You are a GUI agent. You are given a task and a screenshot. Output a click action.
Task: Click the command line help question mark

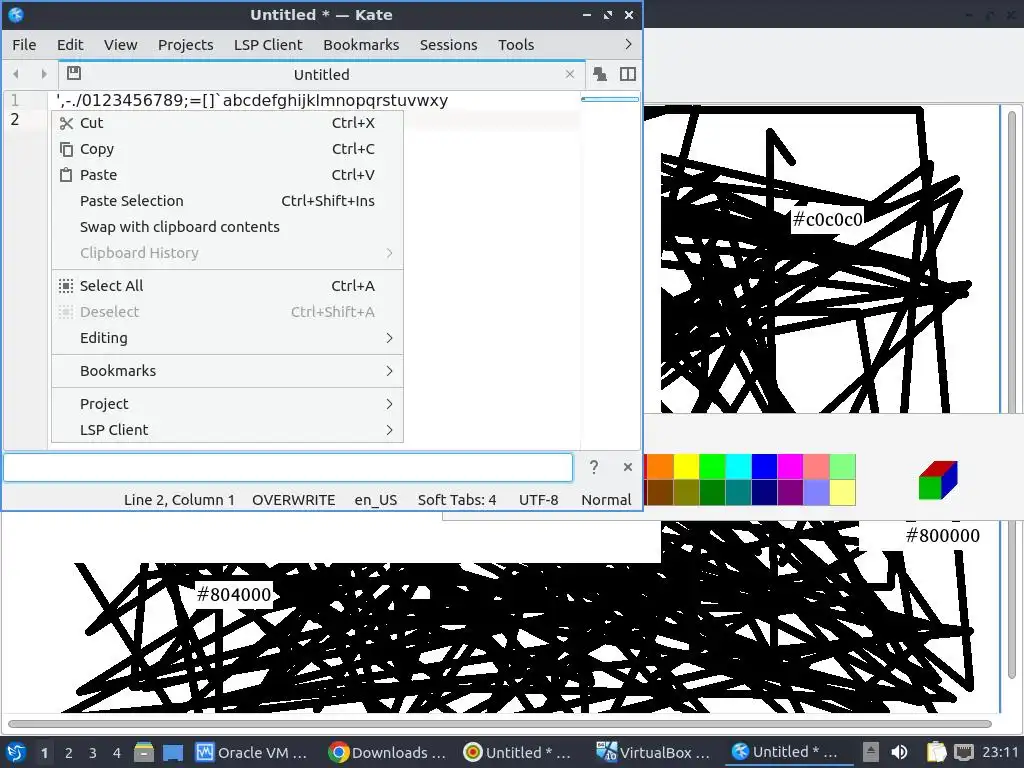coord(594,467)
